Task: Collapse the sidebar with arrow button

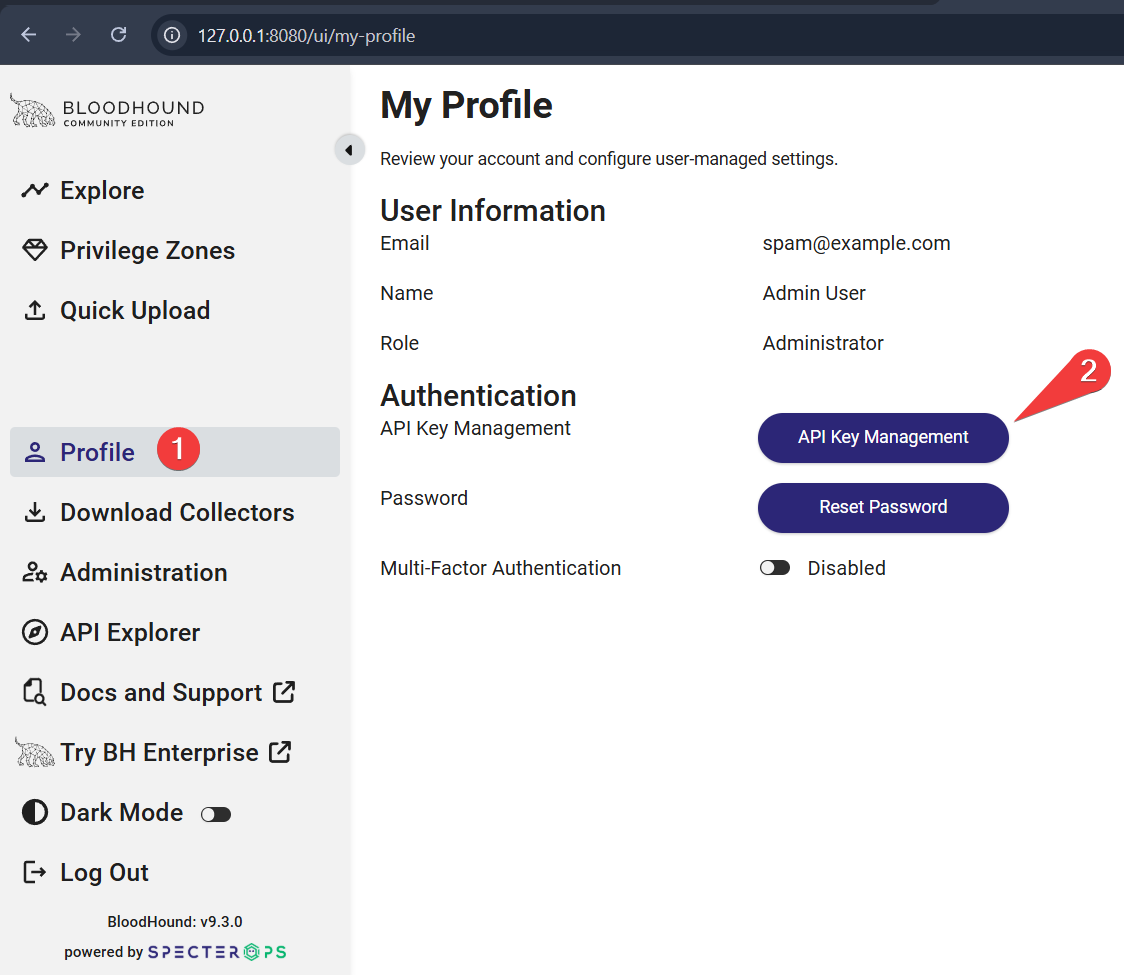Action: tap(349, 150)
